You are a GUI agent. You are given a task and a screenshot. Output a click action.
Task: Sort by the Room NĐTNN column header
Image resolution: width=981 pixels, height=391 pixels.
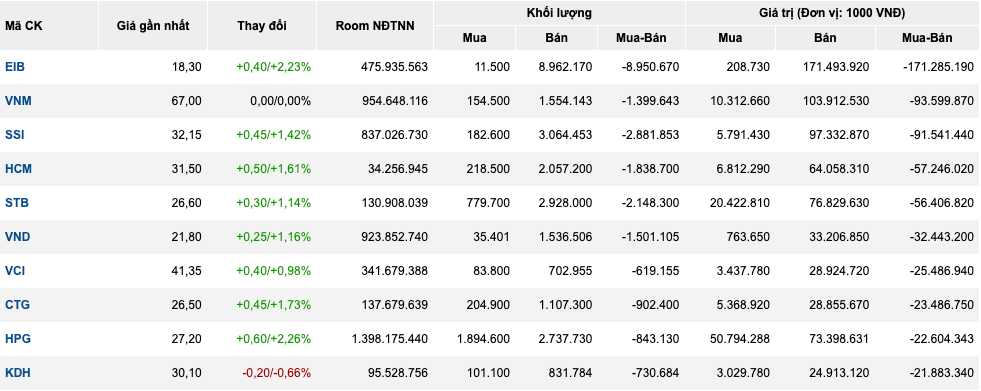[375, 26]
